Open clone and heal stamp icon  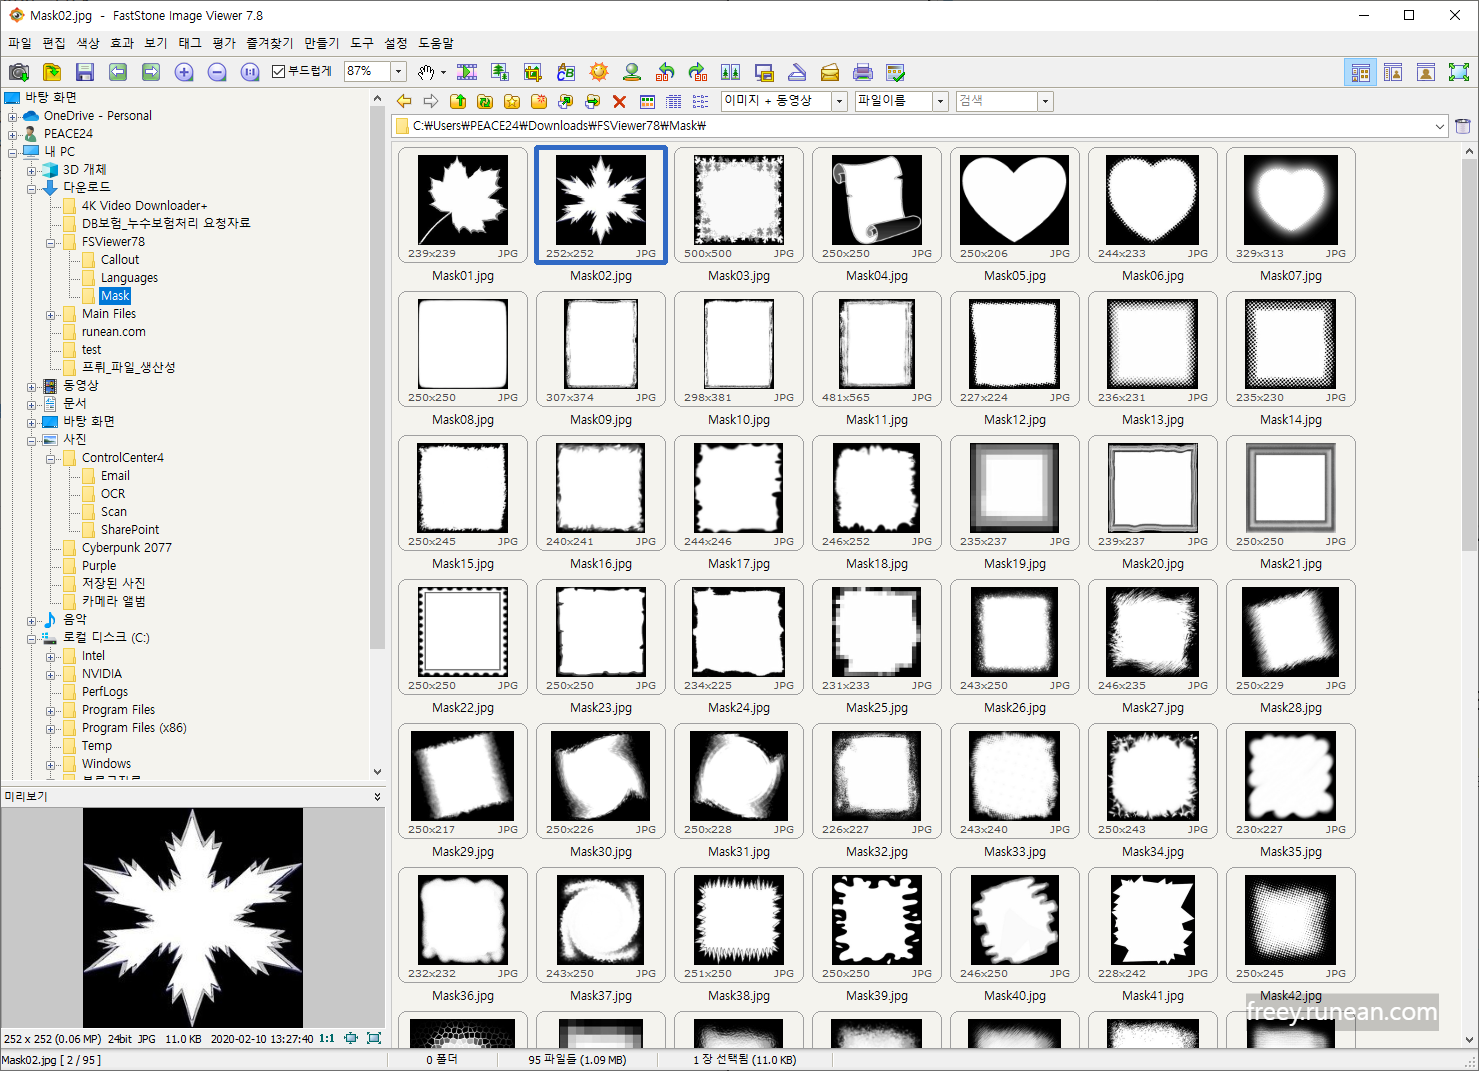click(632, 72)
